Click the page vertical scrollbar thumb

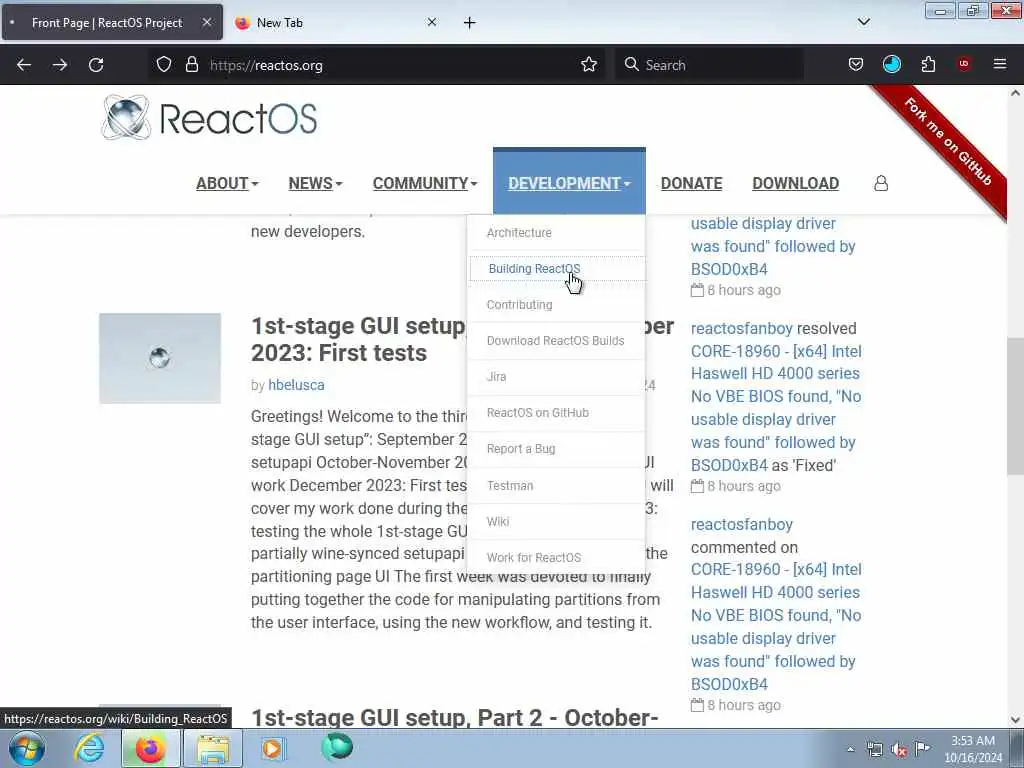[1015, 406]
